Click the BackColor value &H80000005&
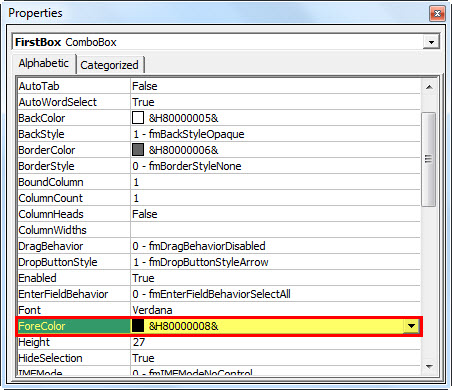The width and height of the screenshot is (452, 390). click(x=183, y=118)
